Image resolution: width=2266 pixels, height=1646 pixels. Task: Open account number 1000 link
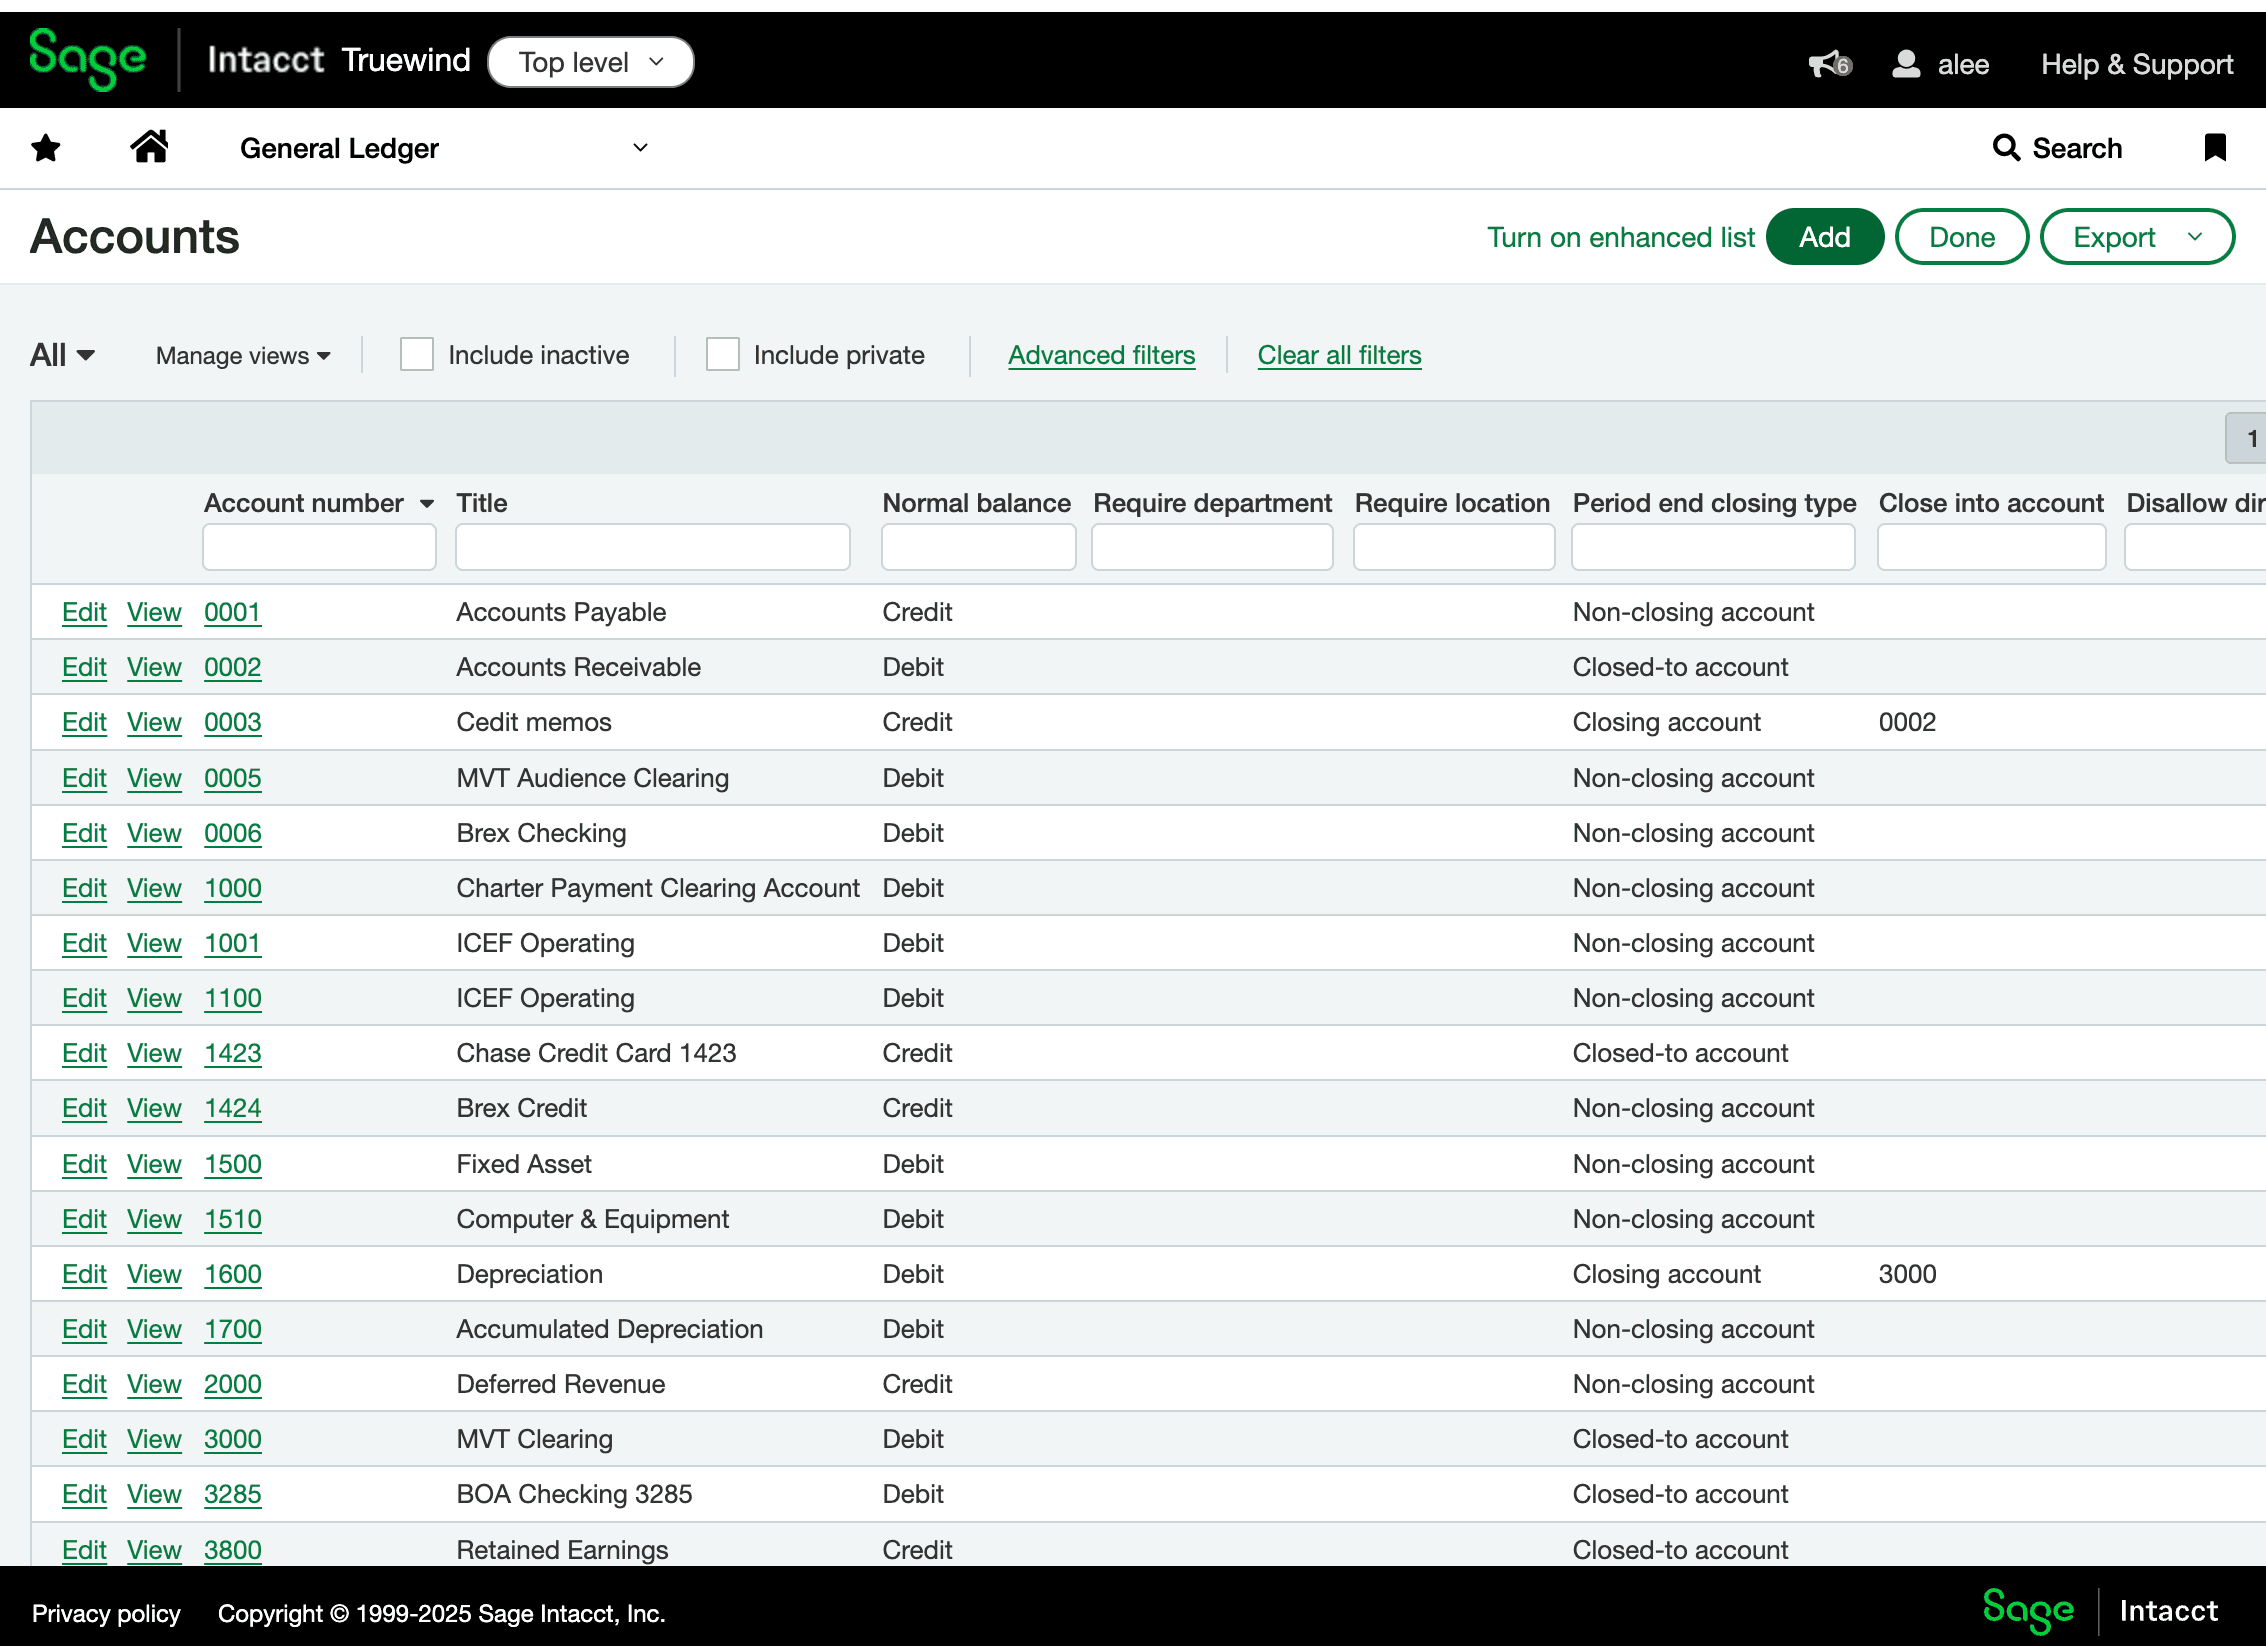tap(233, 888)
